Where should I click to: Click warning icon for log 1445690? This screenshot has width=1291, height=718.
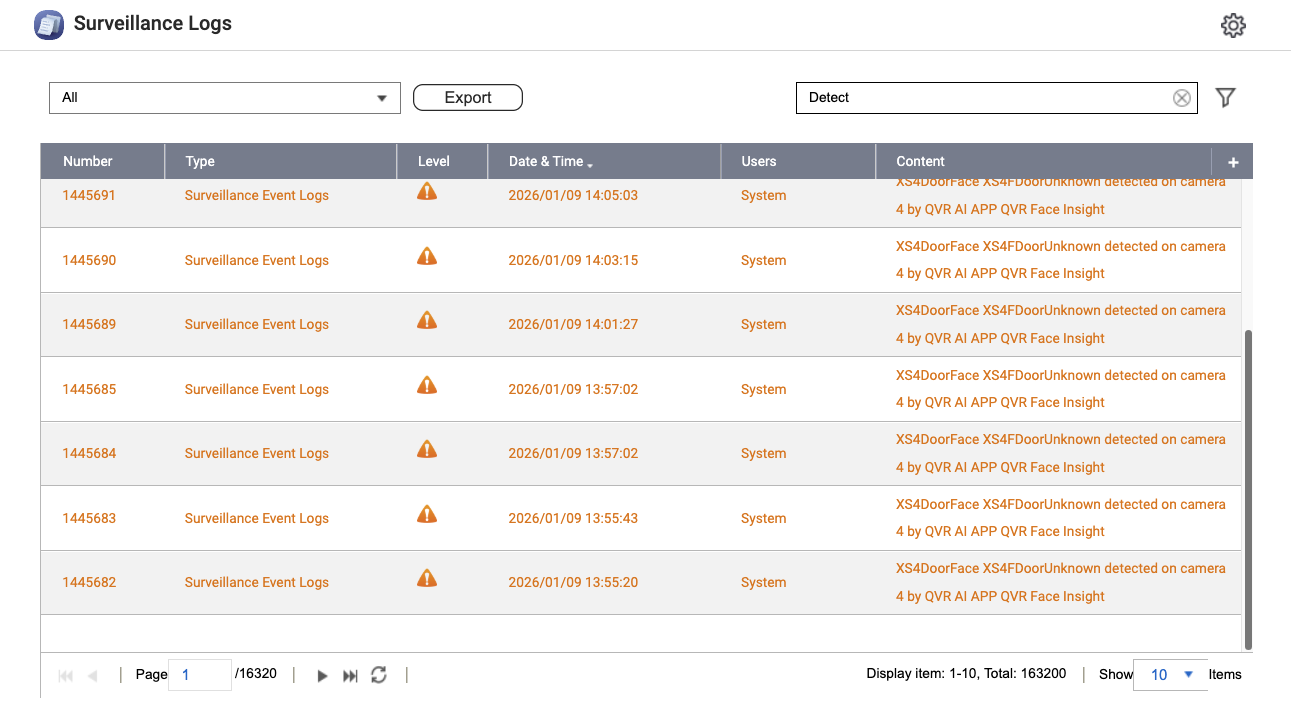click(x=427, y=257)
